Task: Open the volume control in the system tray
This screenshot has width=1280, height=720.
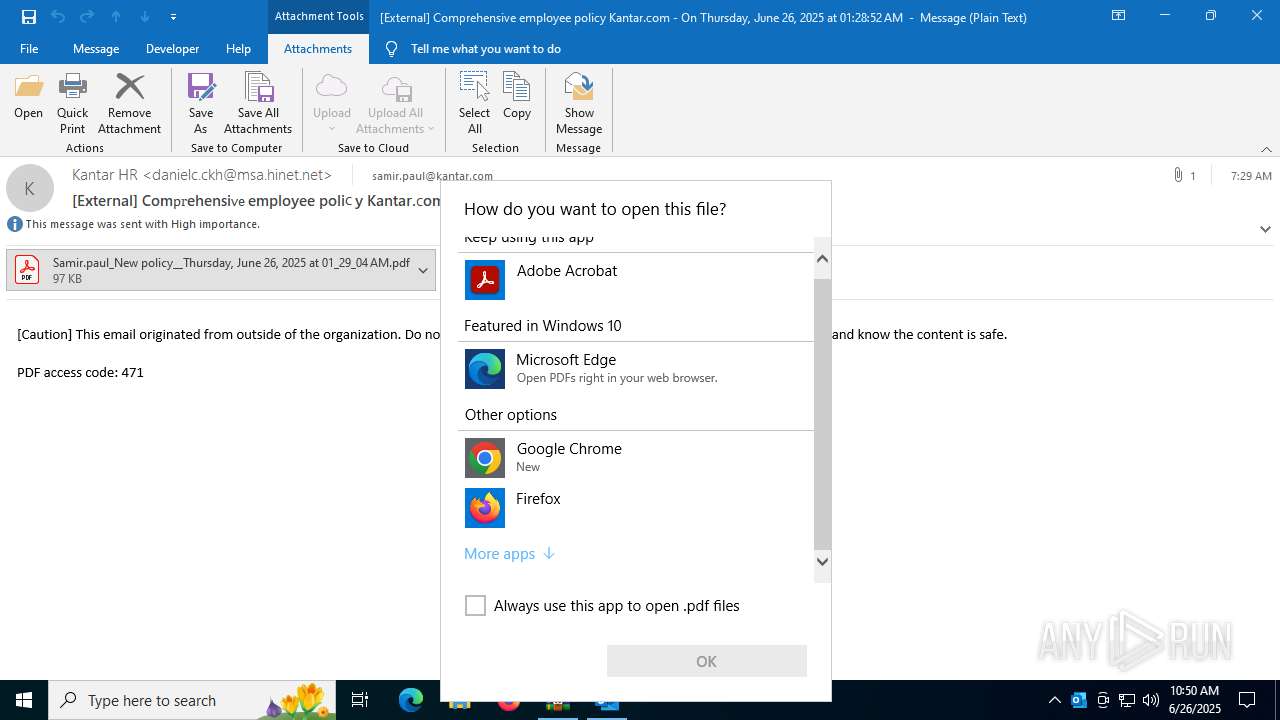Action: pos(1151,700)
